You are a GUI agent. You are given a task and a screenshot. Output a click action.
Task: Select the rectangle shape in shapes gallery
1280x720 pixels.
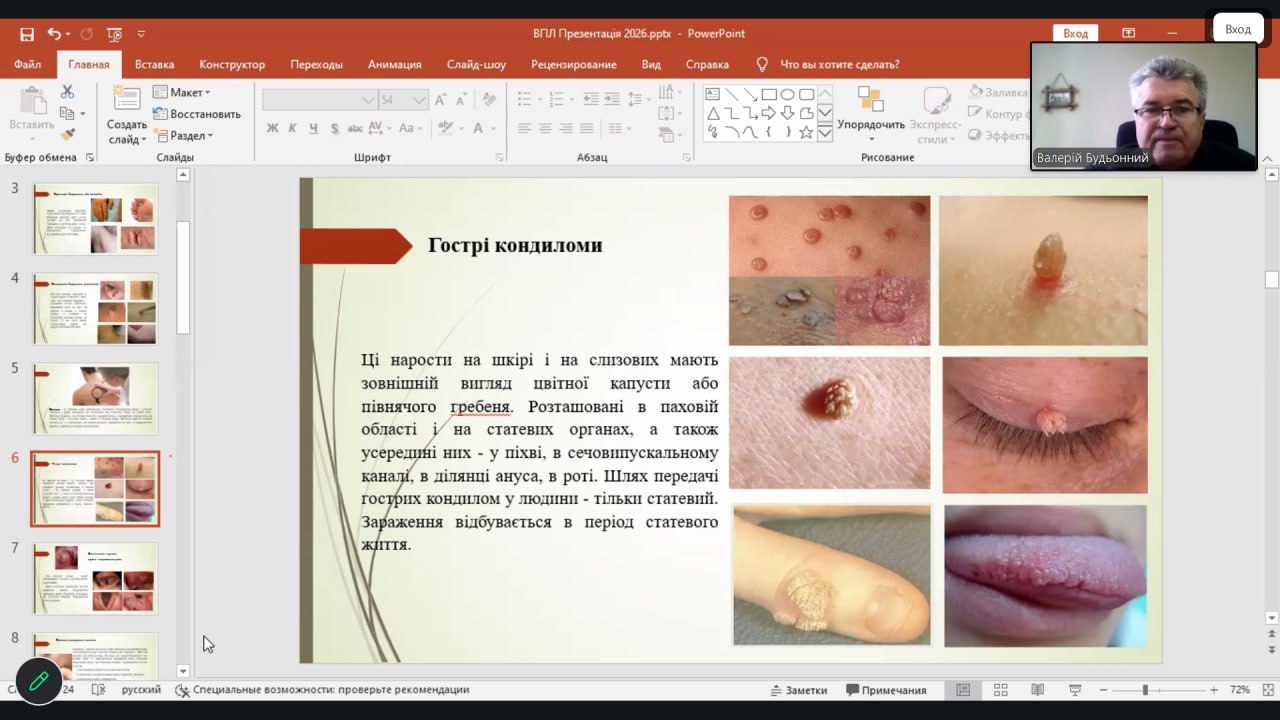tap(769, 95)
